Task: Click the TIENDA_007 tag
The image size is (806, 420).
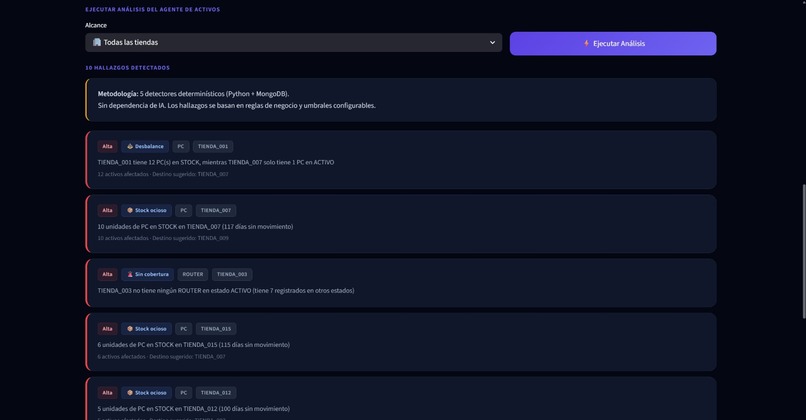Action: [216, 210]
